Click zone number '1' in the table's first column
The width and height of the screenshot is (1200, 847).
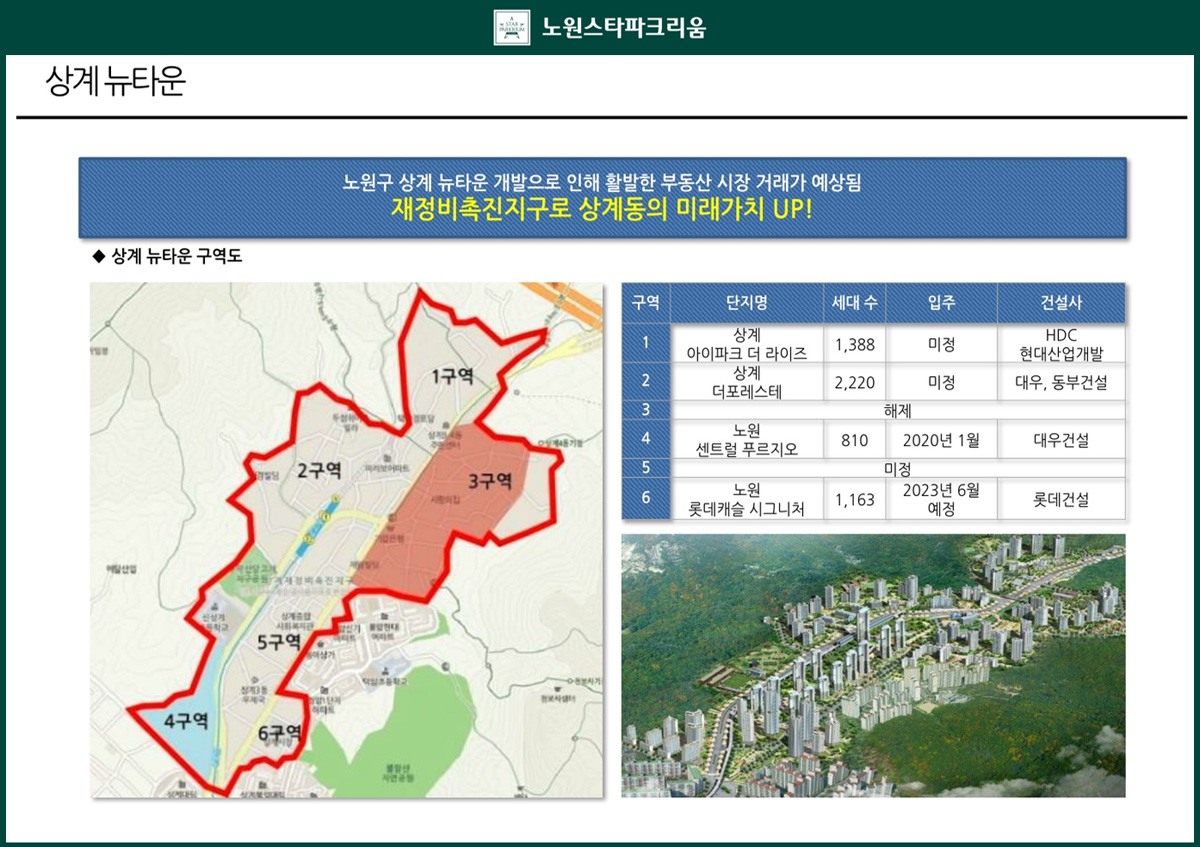point(646,344)
